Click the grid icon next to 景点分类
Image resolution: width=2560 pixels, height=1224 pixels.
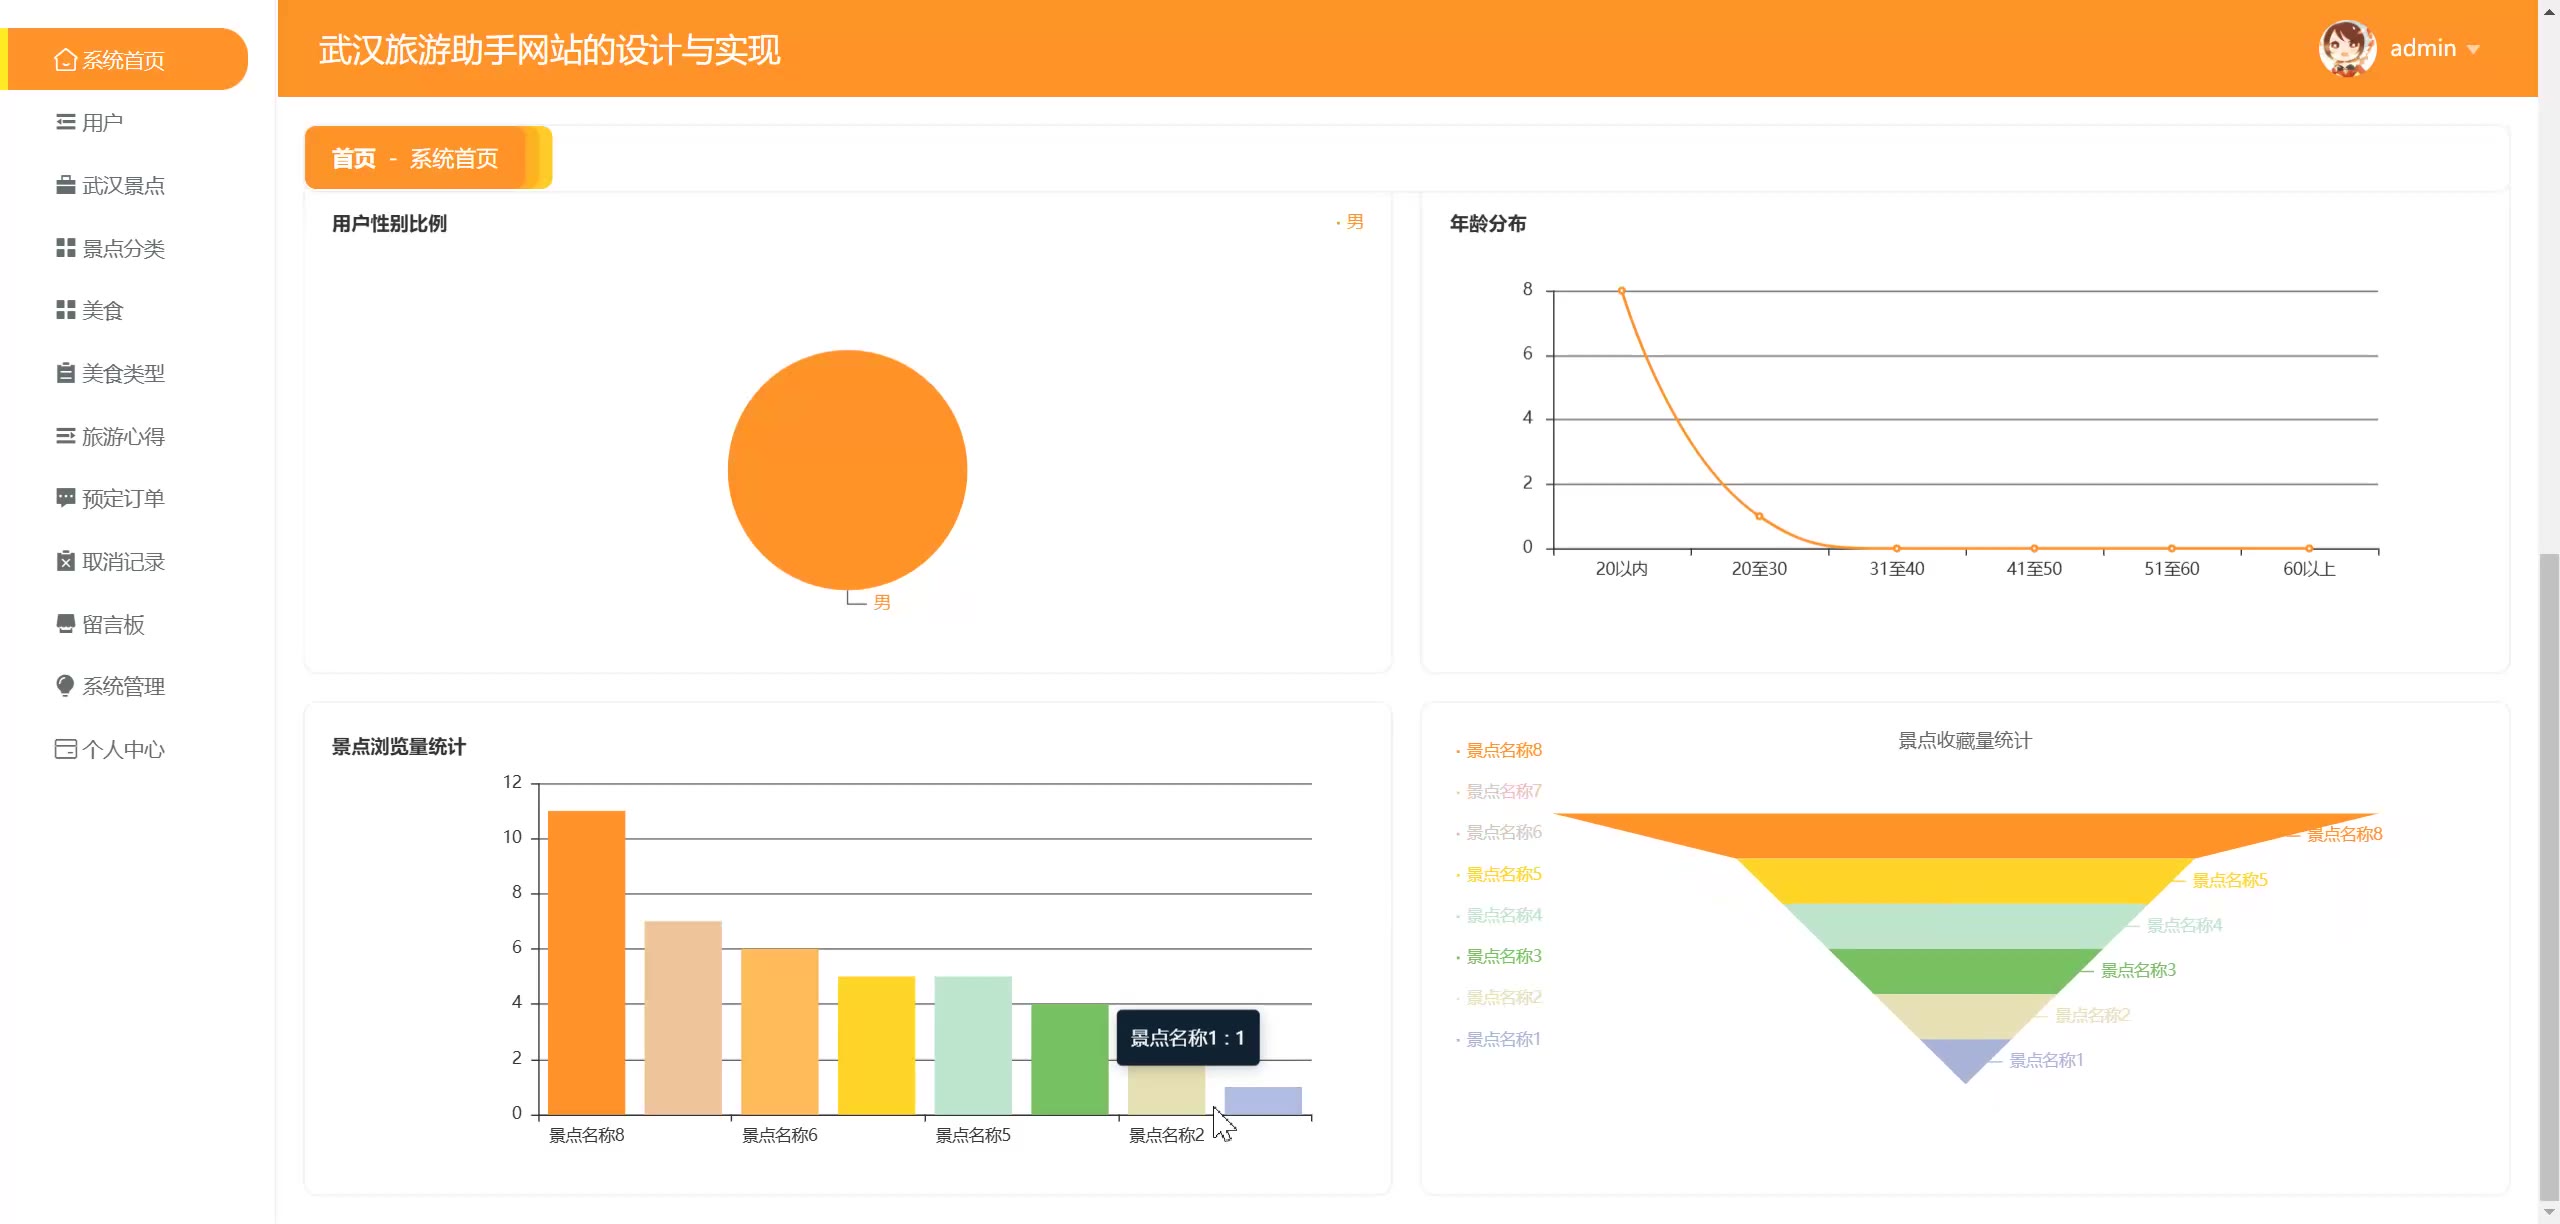(65, 248)
